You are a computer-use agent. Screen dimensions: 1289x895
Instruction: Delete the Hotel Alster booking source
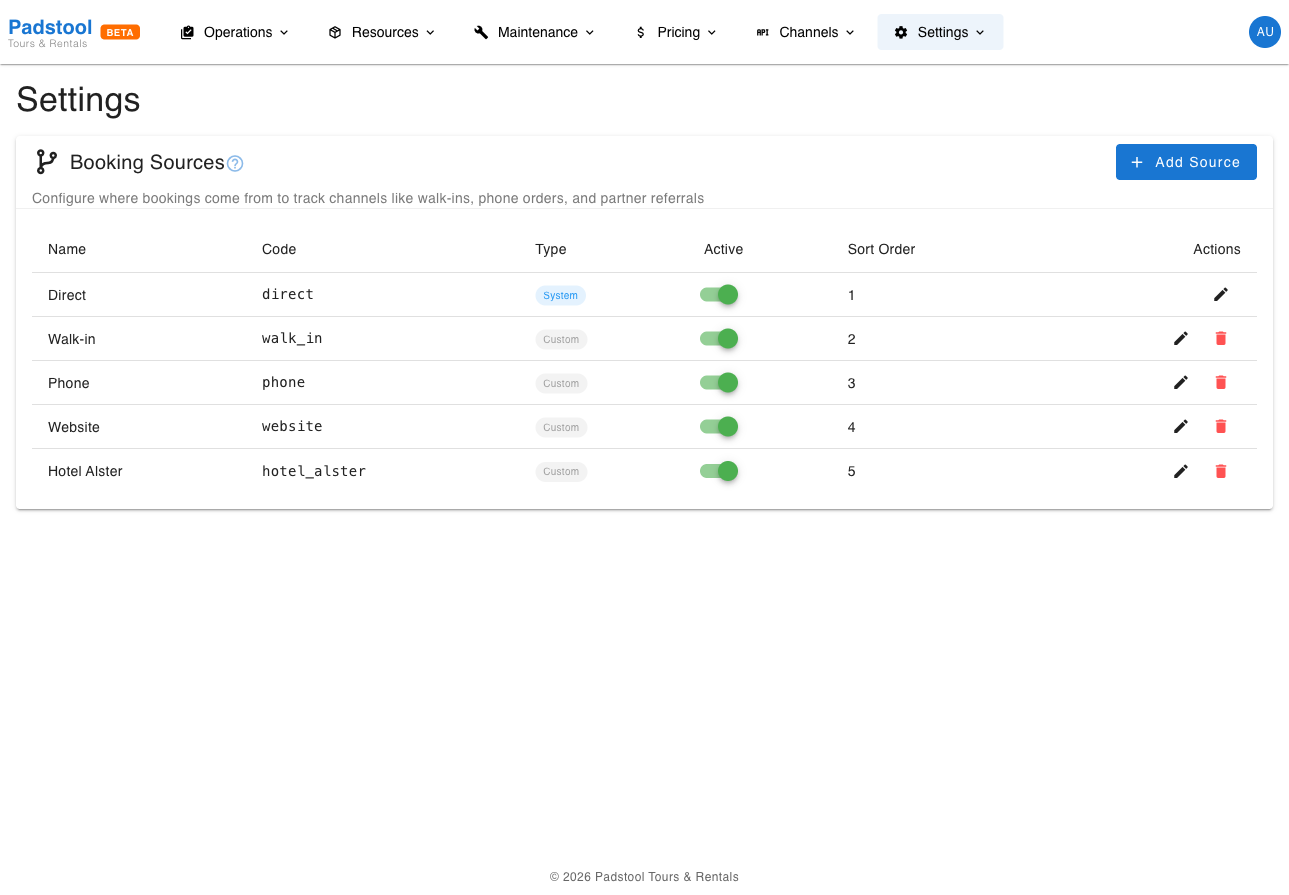pos(1220,471)
